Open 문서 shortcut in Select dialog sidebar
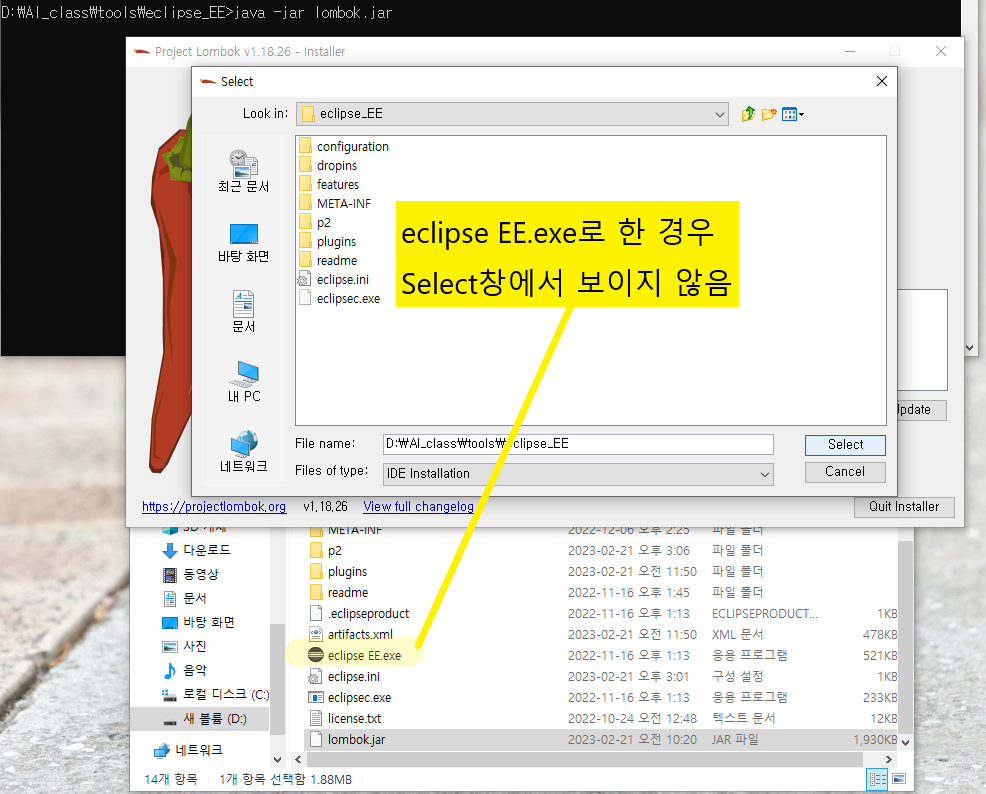The width and height of the screenshot is (986, 794). point(243,311)
